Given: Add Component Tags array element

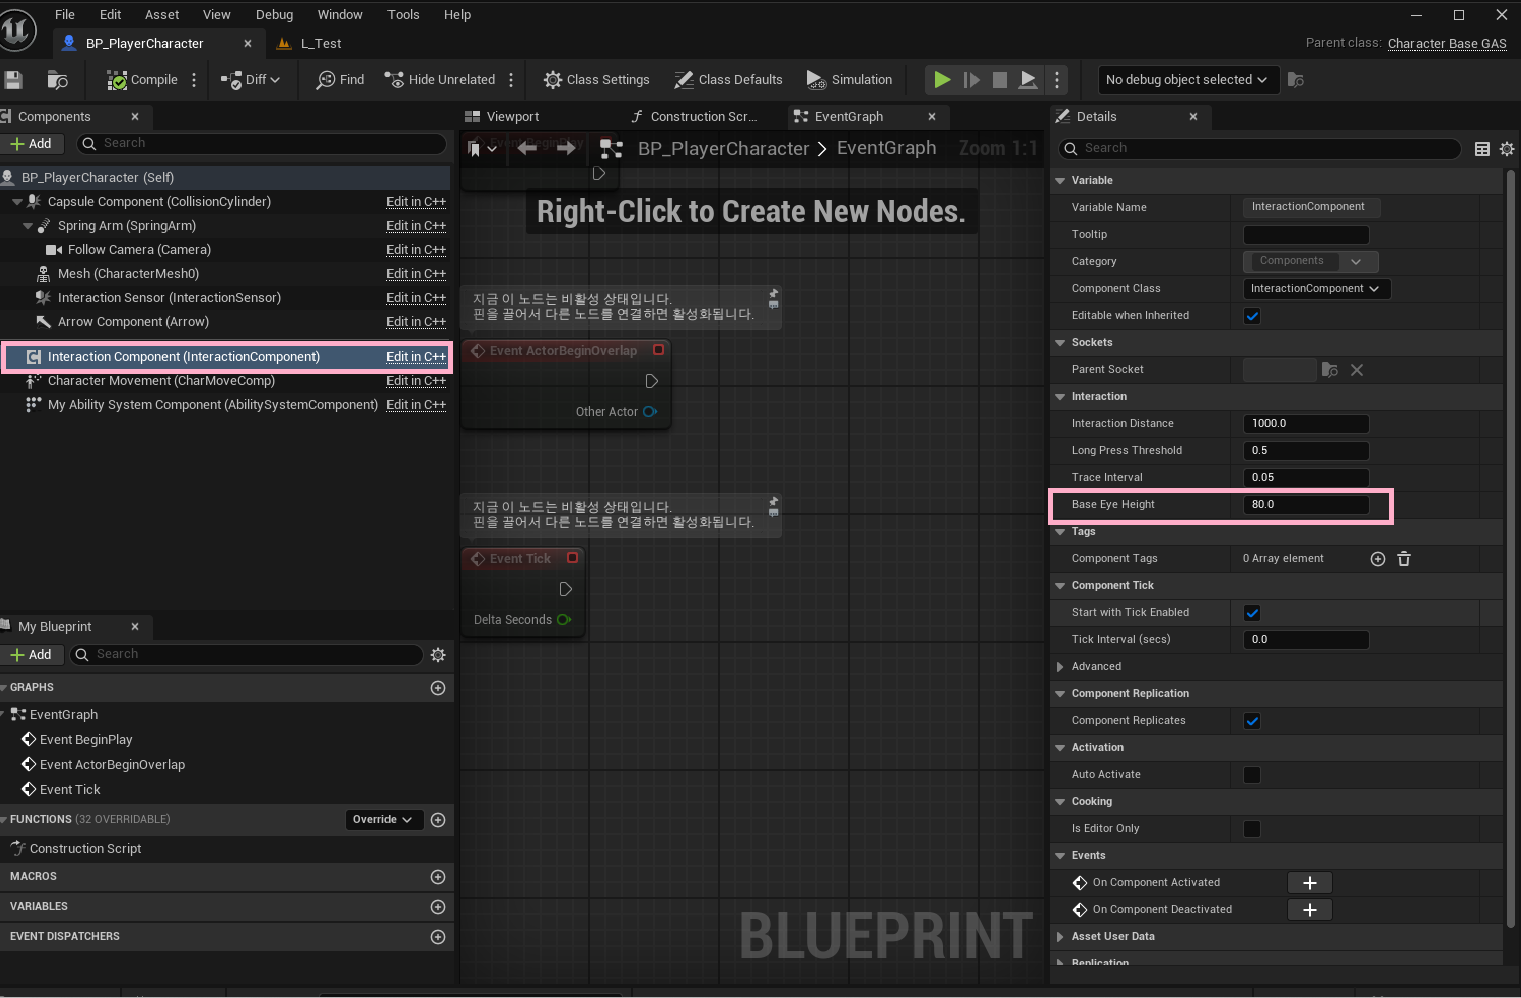Looking at the screenshot, I should [1378, 559].
